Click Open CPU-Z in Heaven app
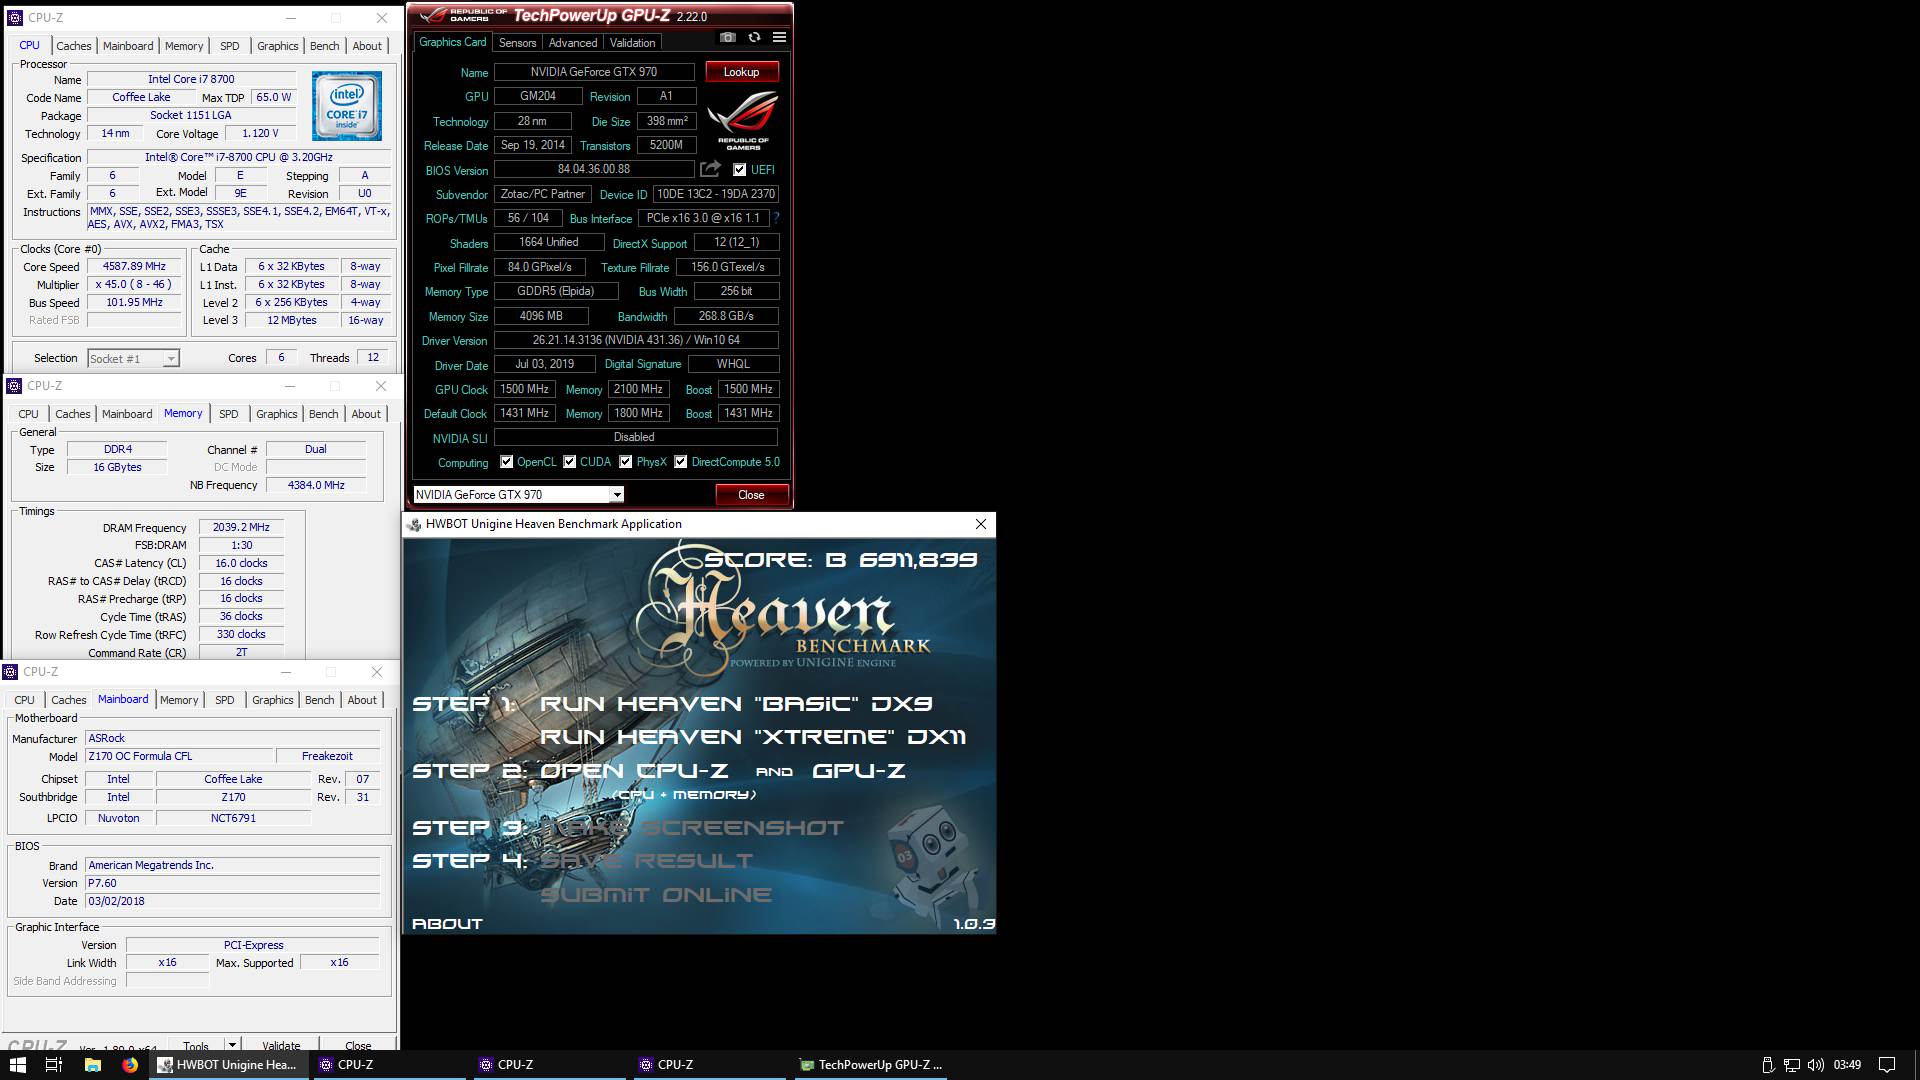Screen dimensions: 1920x1080 634,771
